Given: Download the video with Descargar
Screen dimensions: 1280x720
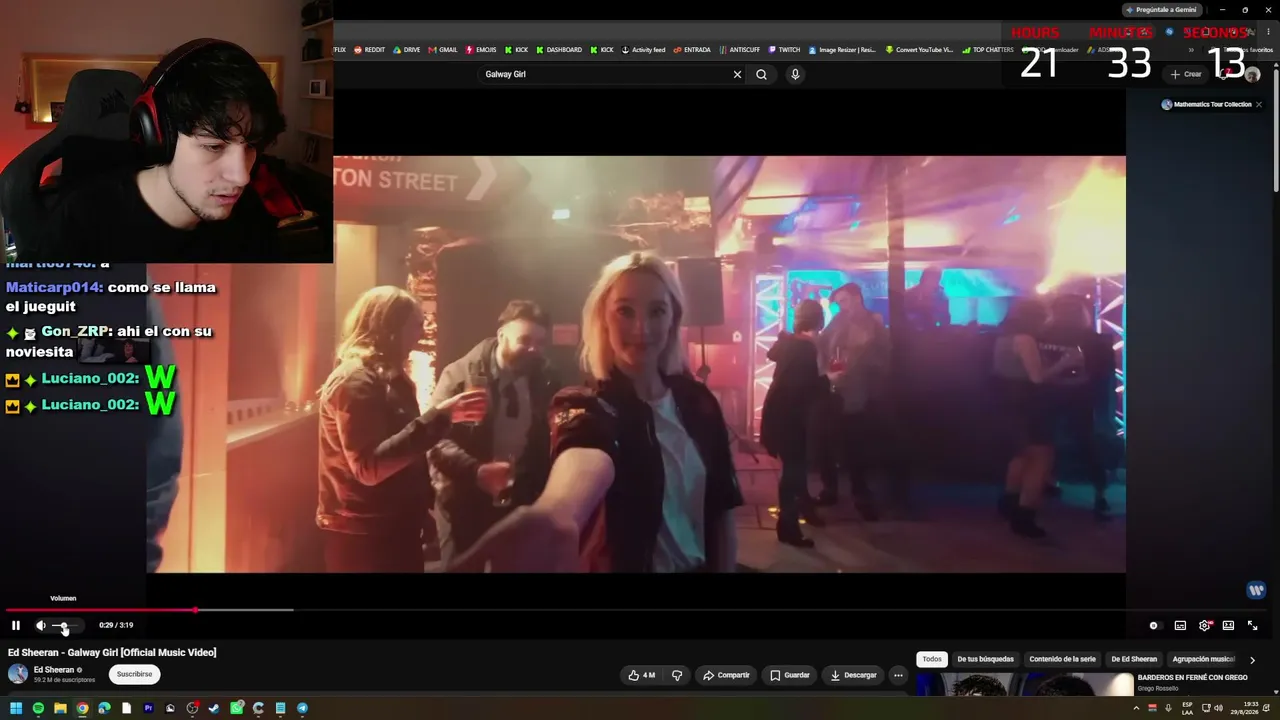Looking at the screenshot, I should pyautogui.click(x=853, y=675).
